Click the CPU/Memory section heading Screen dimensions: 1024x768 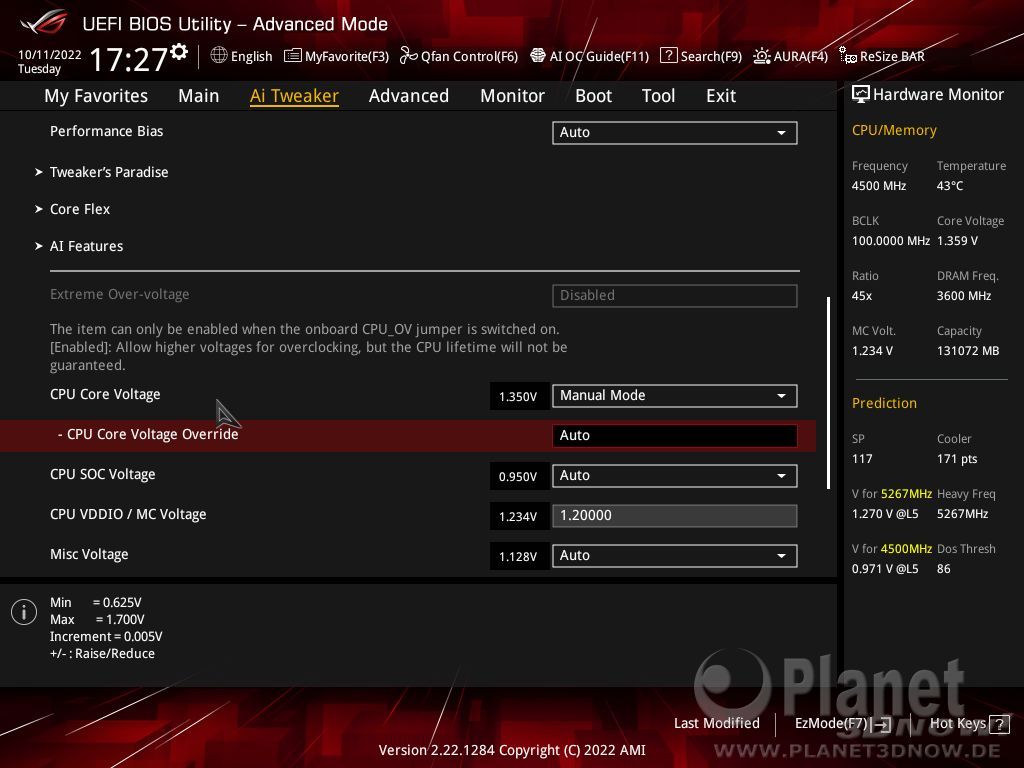tap(894, 131)
